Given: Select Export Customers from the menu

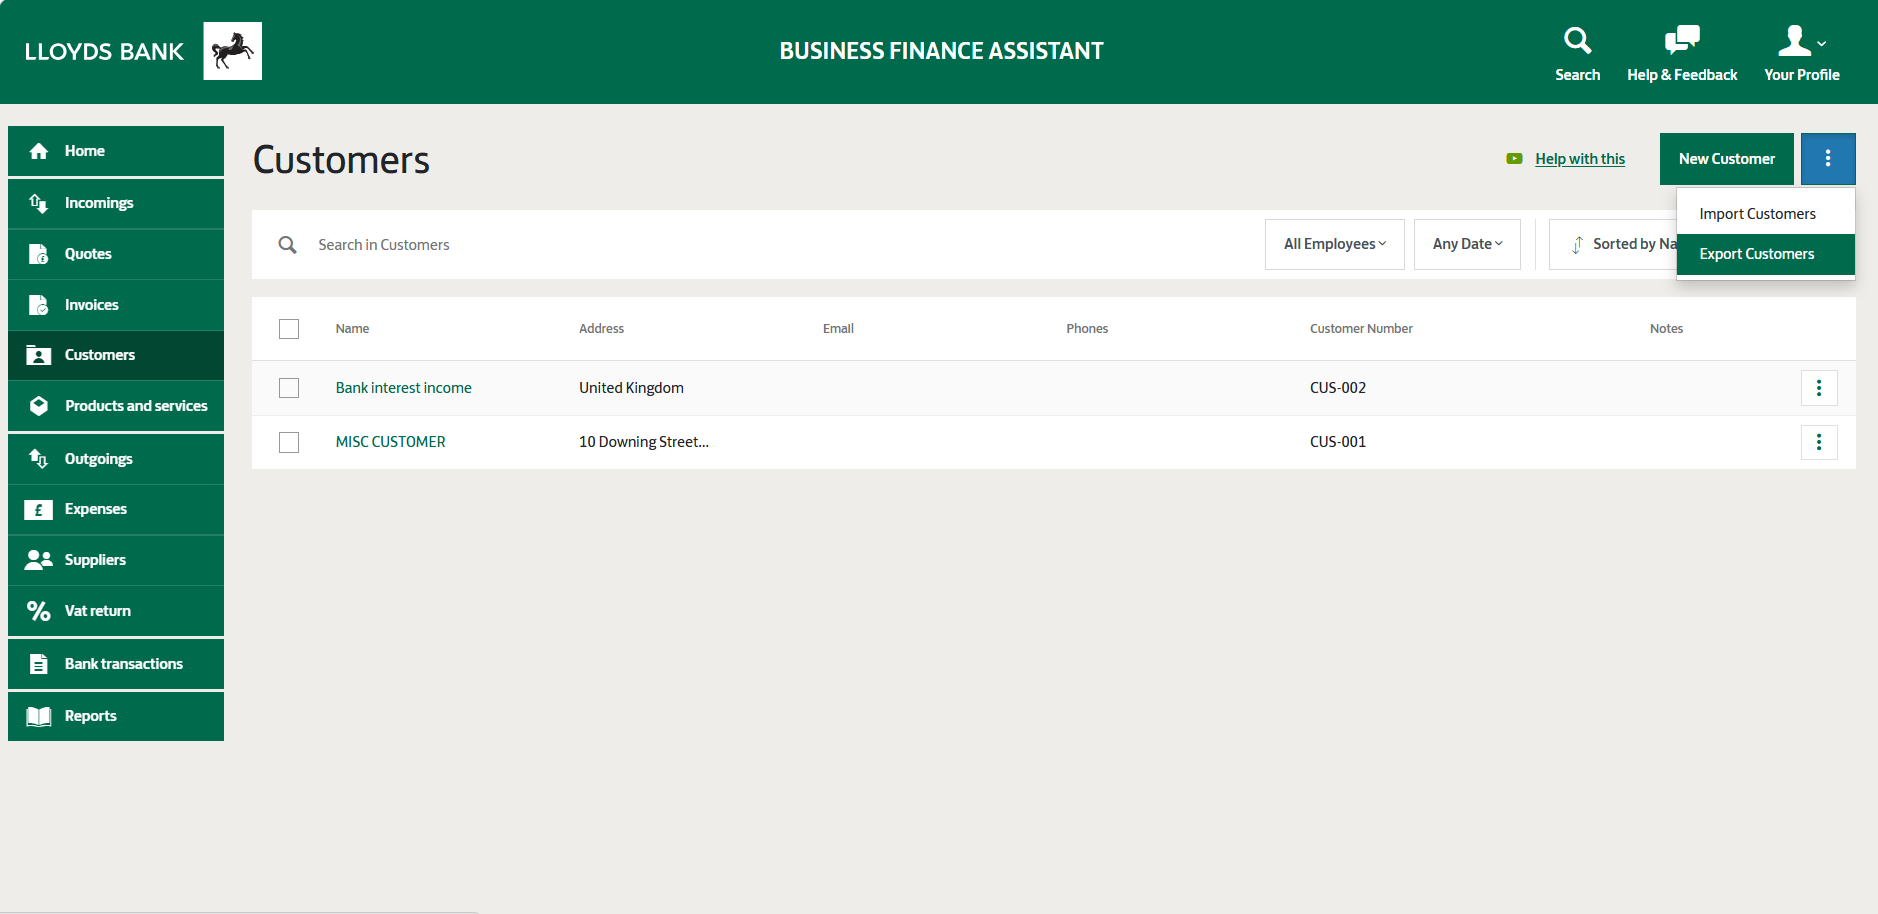Looking at the screenshot, I should pyautogui.click(x=1766, y=254).
